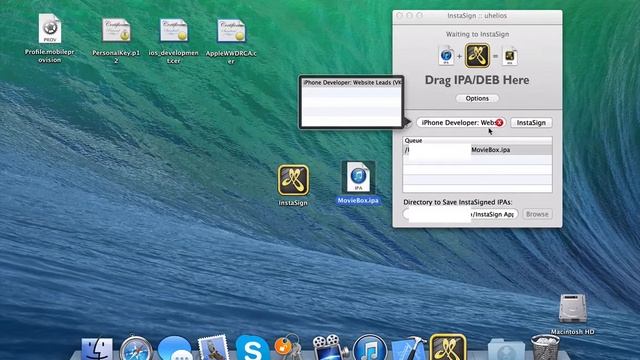Click Drag IPA/DEB Here drop area

pyautogui.click(x=477, y=80)
